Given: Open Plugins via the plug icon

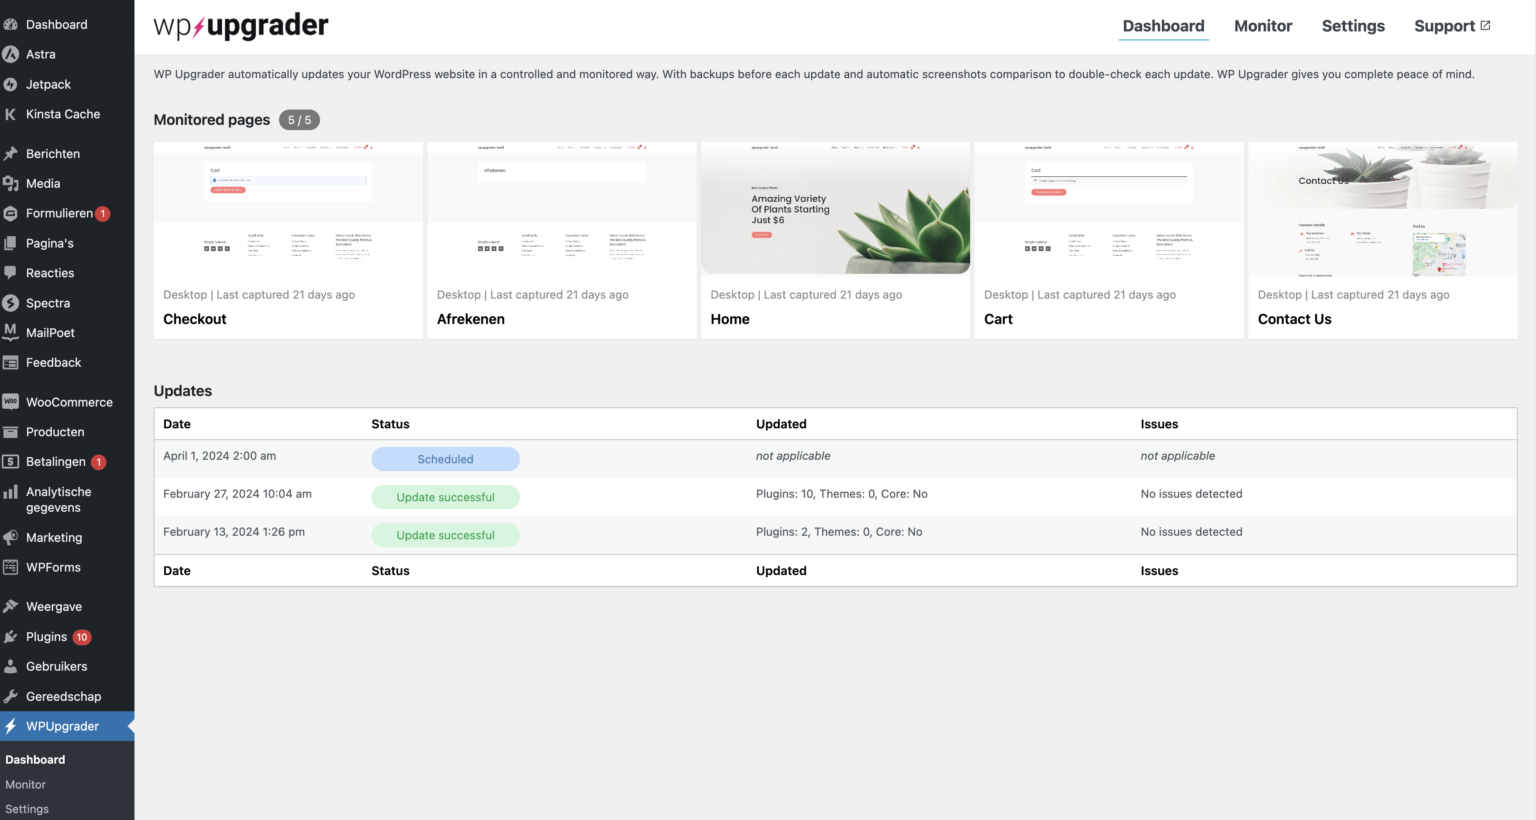Looking at the screenshot, I should pyautogui.click(x=11, y=637).
